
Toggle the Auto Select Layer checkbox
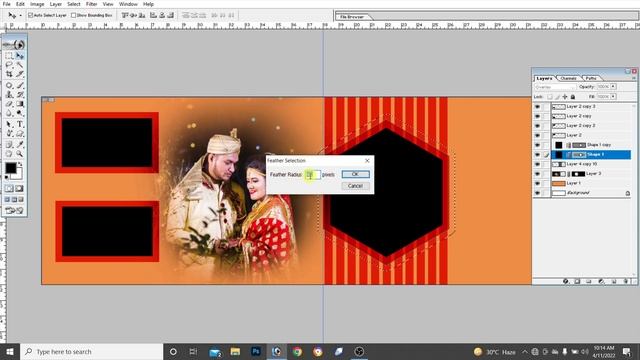click(31, 15)
